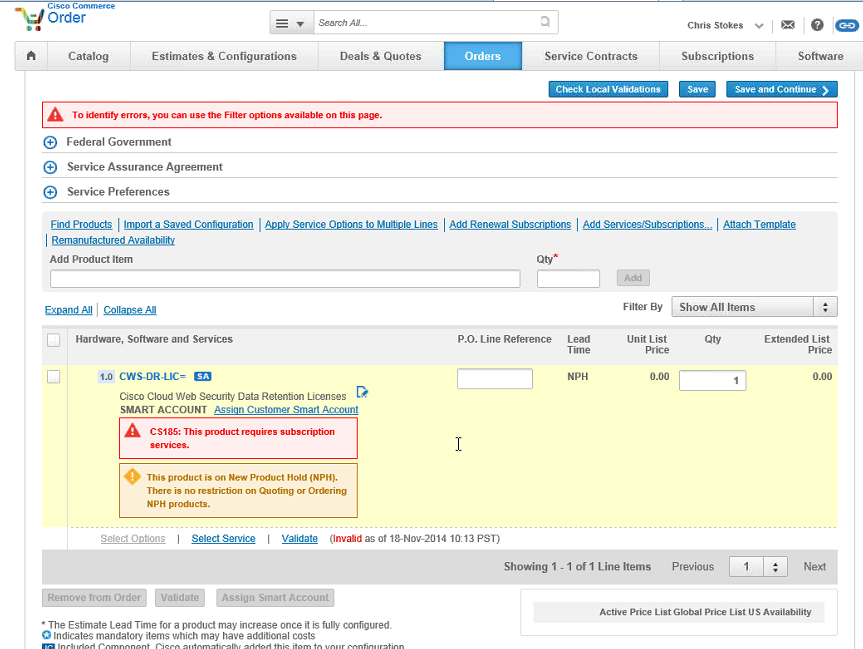Viewport: 863px width, 649px height.
Task: Click the Select Service link
Action: pyautogui.click(x=223, y=538)
